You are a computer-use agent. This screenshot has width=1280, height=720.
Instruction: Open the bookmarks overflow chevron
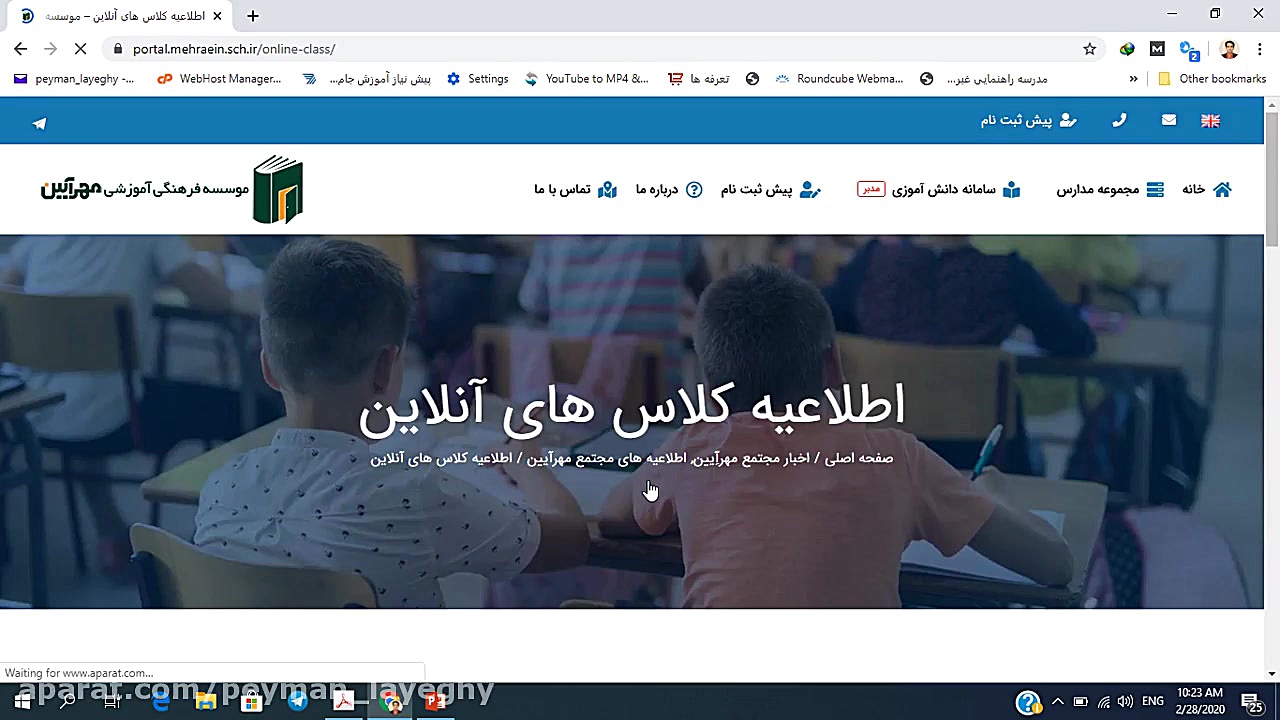pos(1133,79)
